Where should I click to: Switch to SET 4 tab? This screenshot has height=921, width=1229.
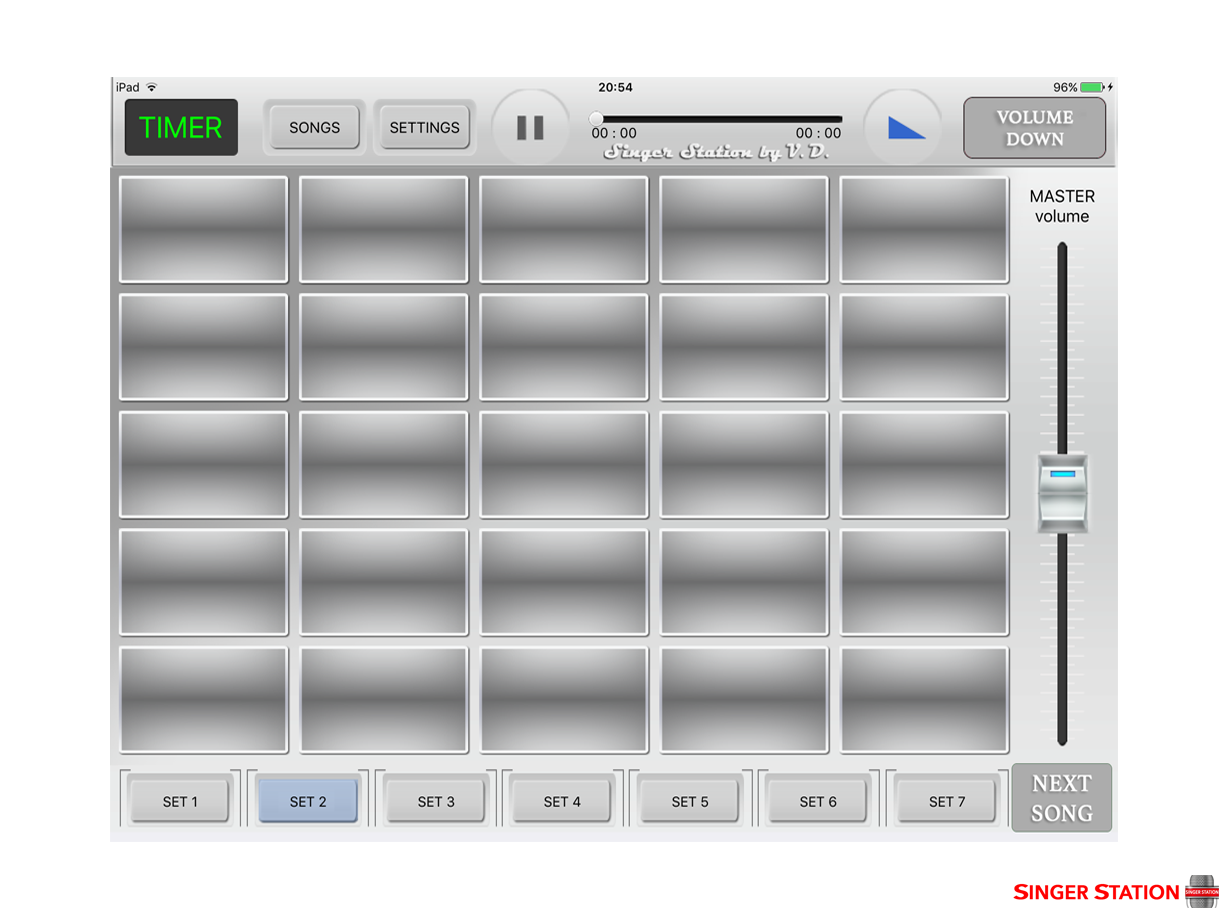click(x=562, y=801)
